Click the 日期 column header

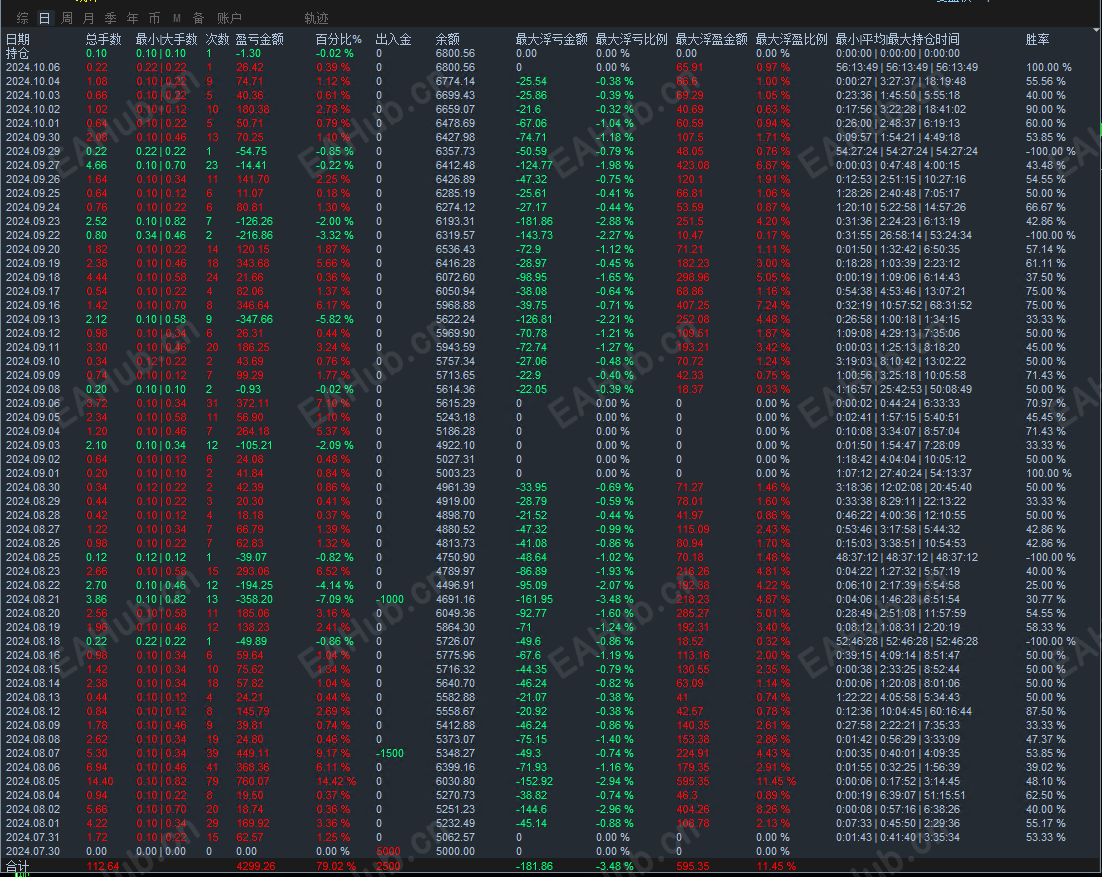[18, 39]
